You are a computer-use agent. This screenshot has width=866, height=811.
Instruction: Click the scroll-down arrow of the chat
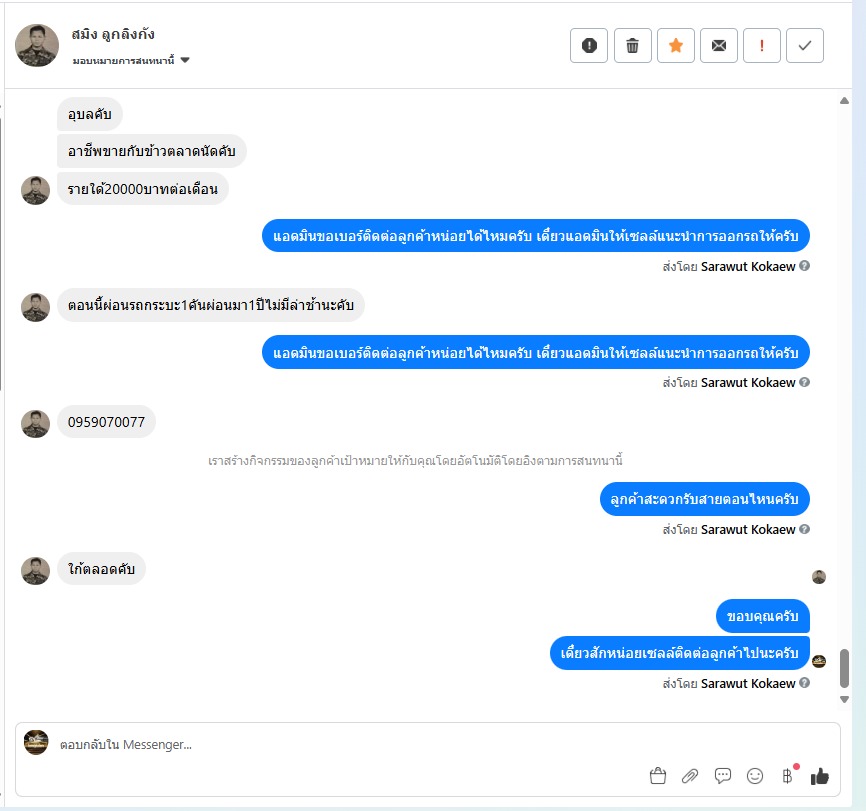click(844, 699)
